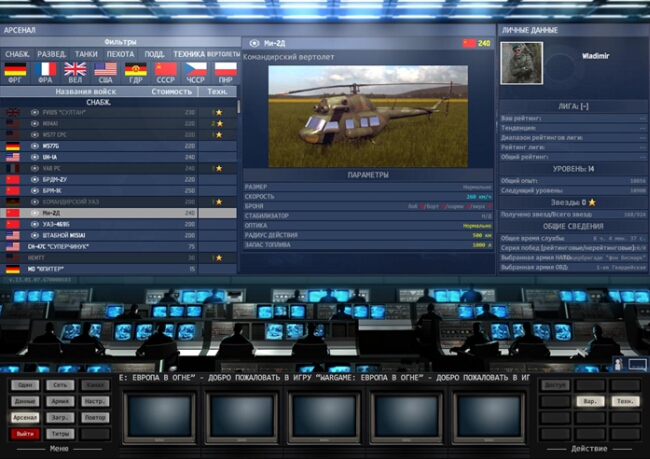Filter units by the ГДР flag
The height and width of the screenshot is (459, 650).
(x=136, y=69)
